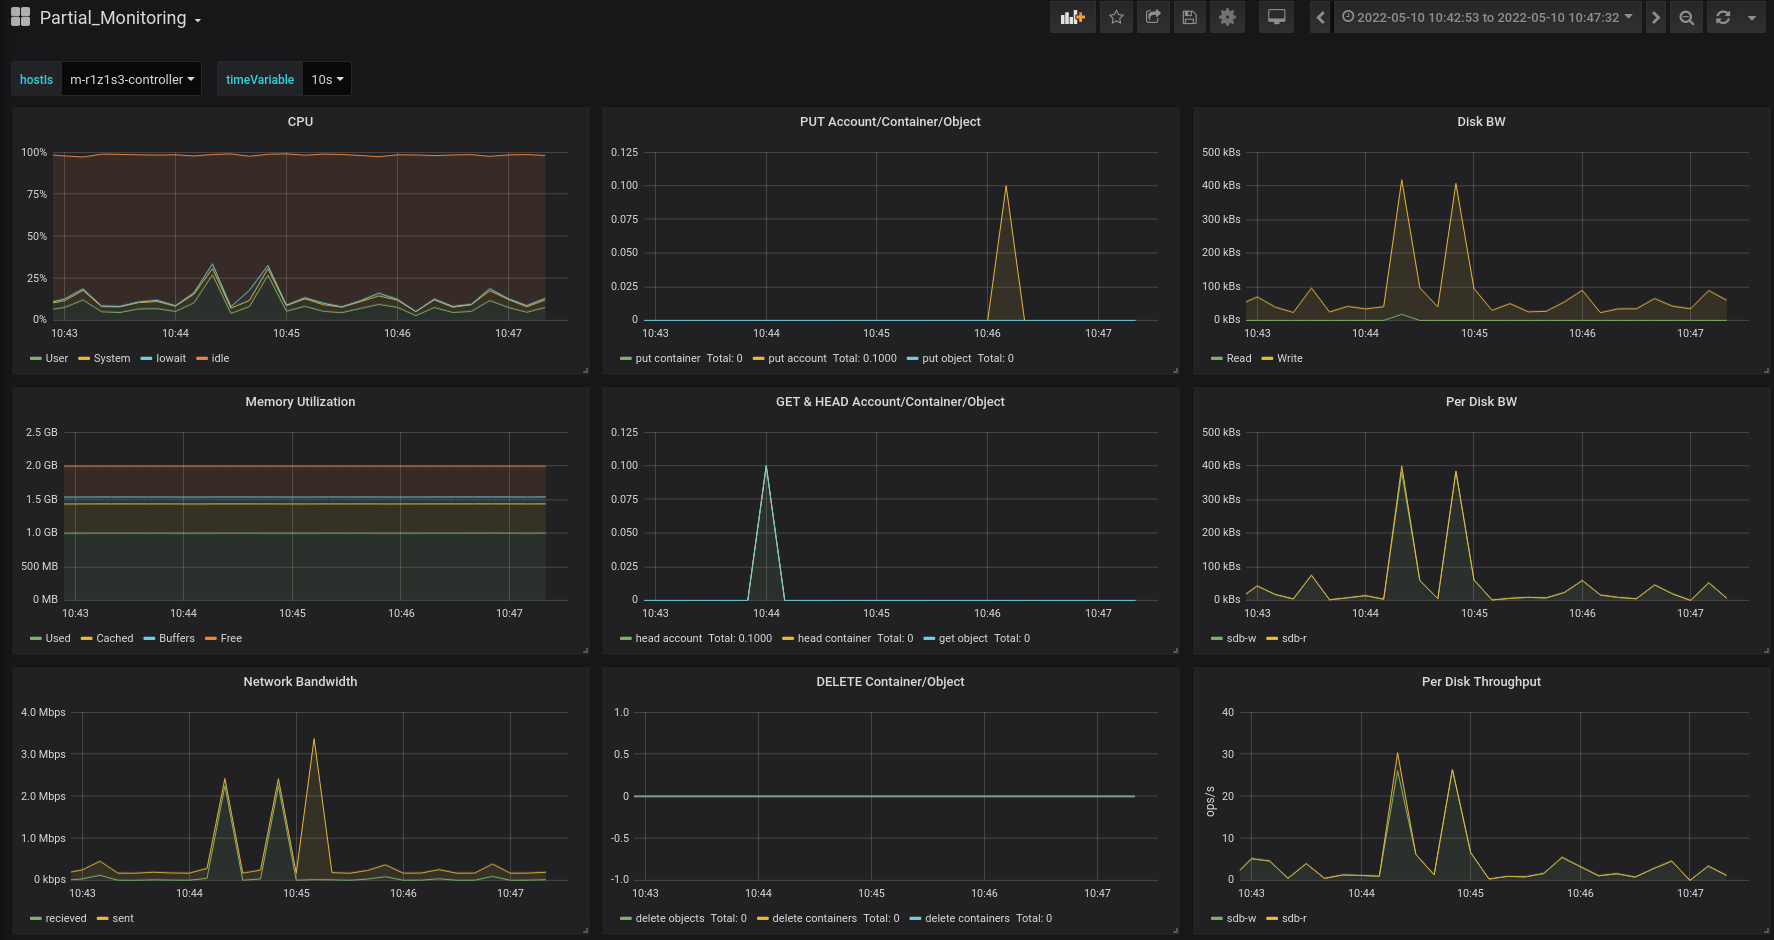Viewport: 1774px width, 940px height.
Task: Star this dashboard as favorite
Action: coord(1116,18)
